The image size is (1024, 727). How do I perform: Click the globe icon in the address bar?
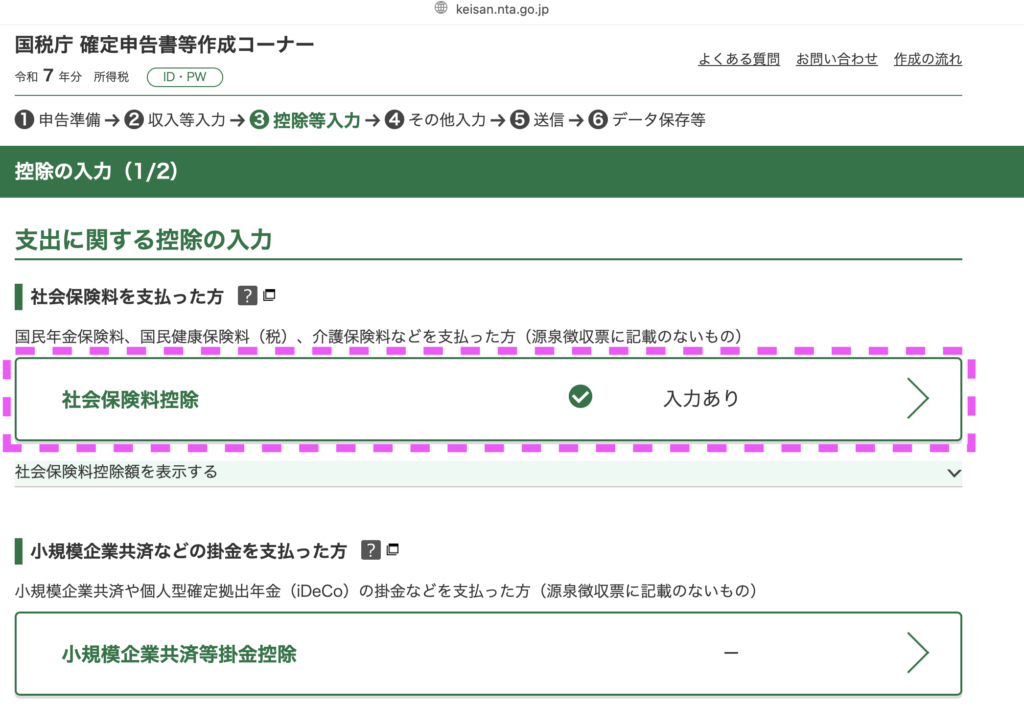pyautogui.click(x=441, y=9)
